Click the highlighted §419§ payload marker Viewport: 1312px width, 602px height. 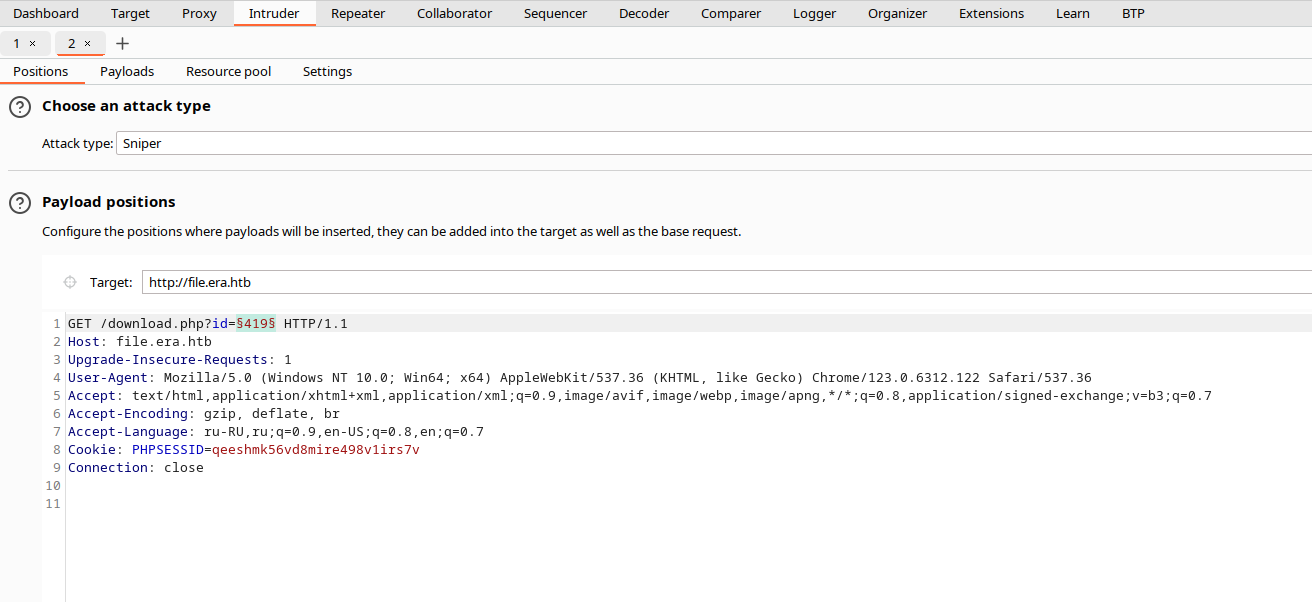pos(255,324)
